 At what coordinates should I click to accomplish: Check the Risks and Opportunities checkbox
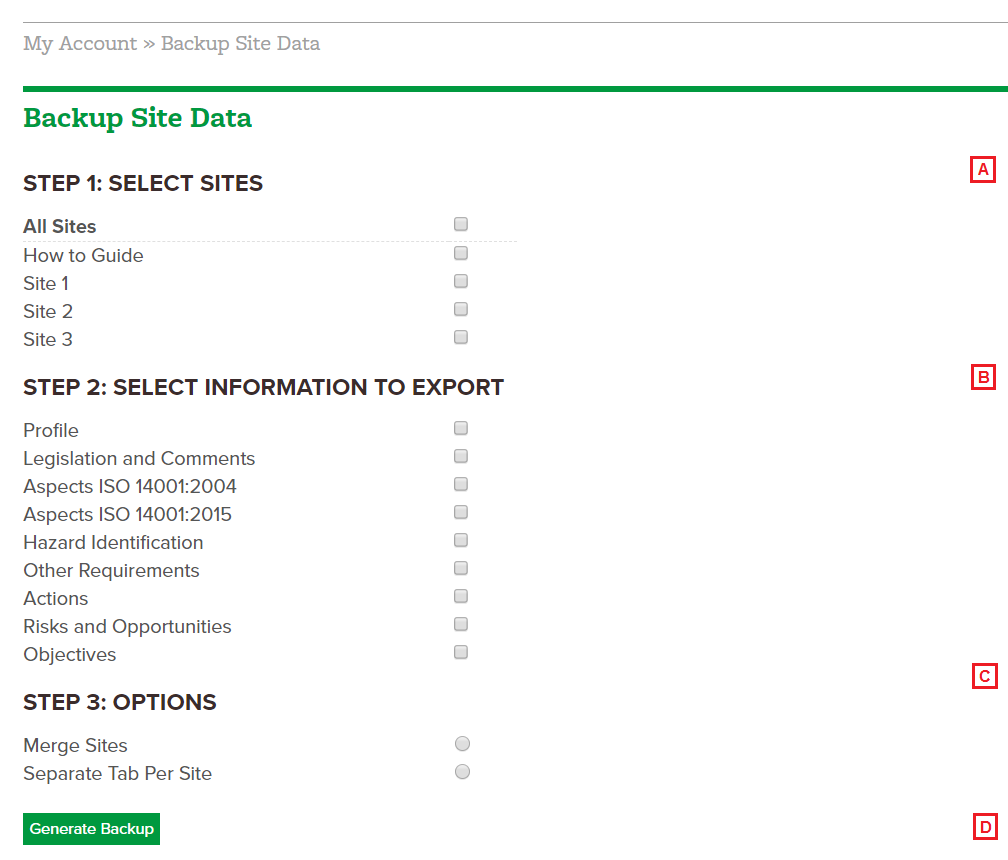click(x=461, y=624)
